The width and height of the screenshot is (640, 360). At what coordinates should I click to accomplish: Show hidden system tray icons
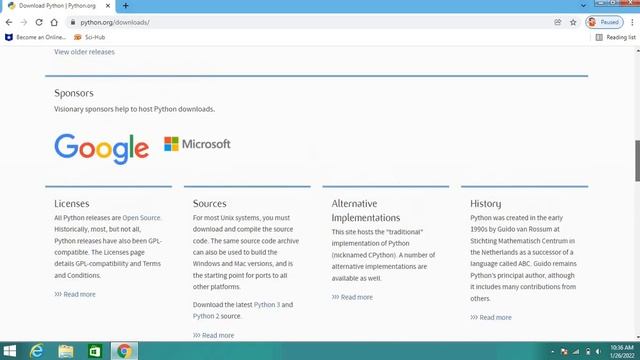(x=553, y=351)
